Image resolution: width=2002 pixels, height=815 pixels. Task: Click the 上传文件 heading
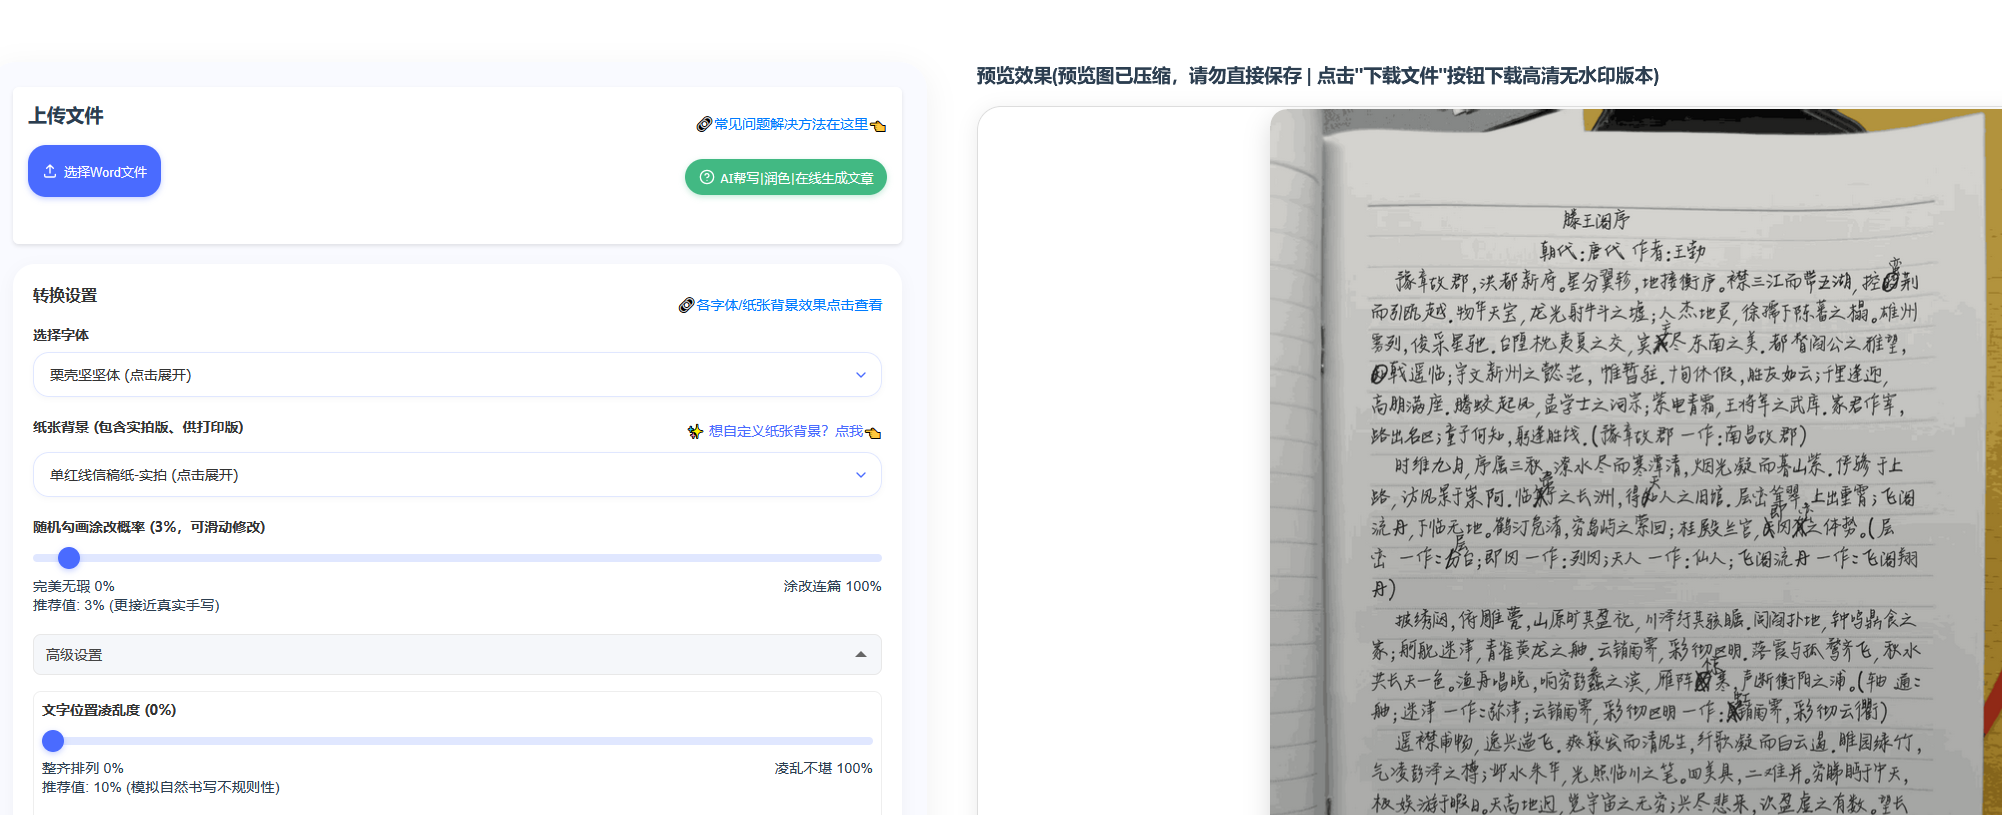click(x=66, y=115)
